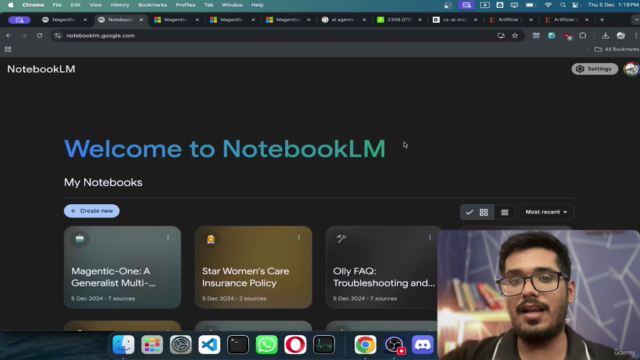Go forward in browser history
The width and height of the screenshot is (640, 360).
click(x=24, y=36)
